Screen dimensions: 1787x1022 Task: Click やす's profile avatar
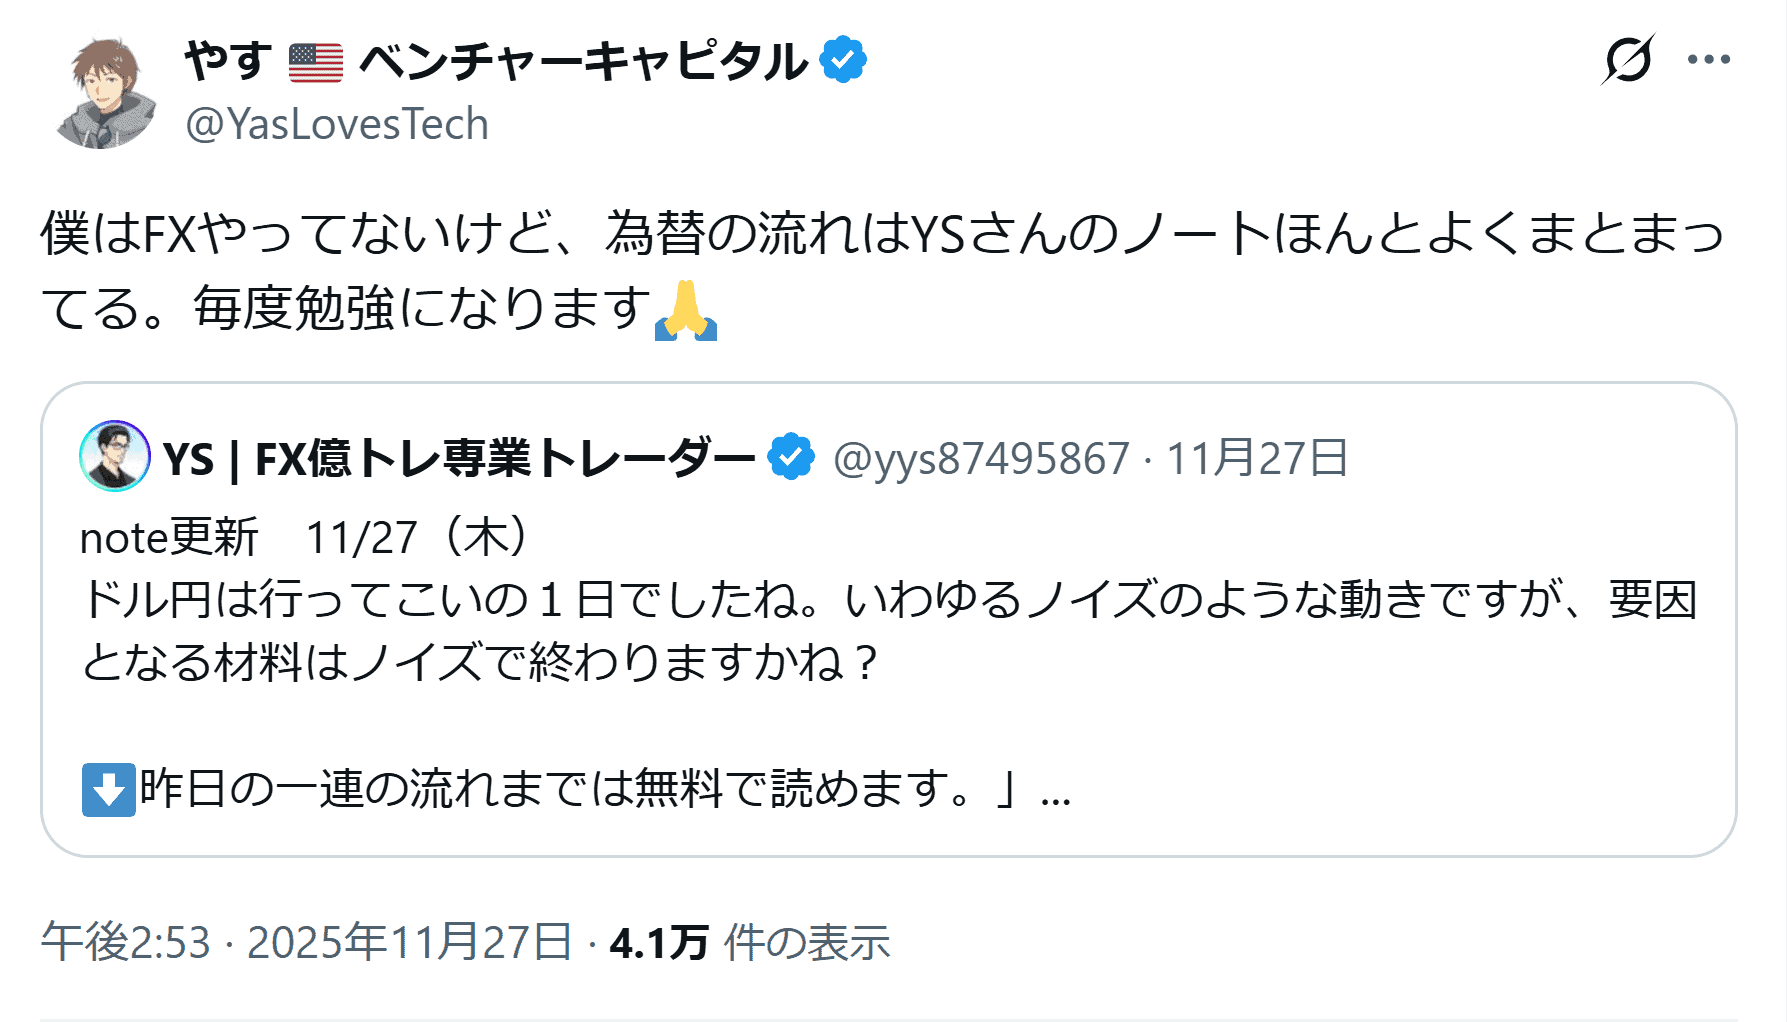coord(104,94)
